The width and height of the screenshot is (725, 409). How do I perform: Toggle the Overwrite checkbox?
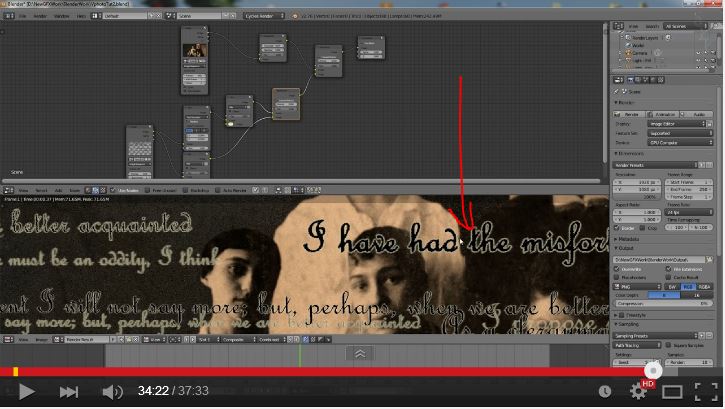pyautogui.click(x=617, y=269)
